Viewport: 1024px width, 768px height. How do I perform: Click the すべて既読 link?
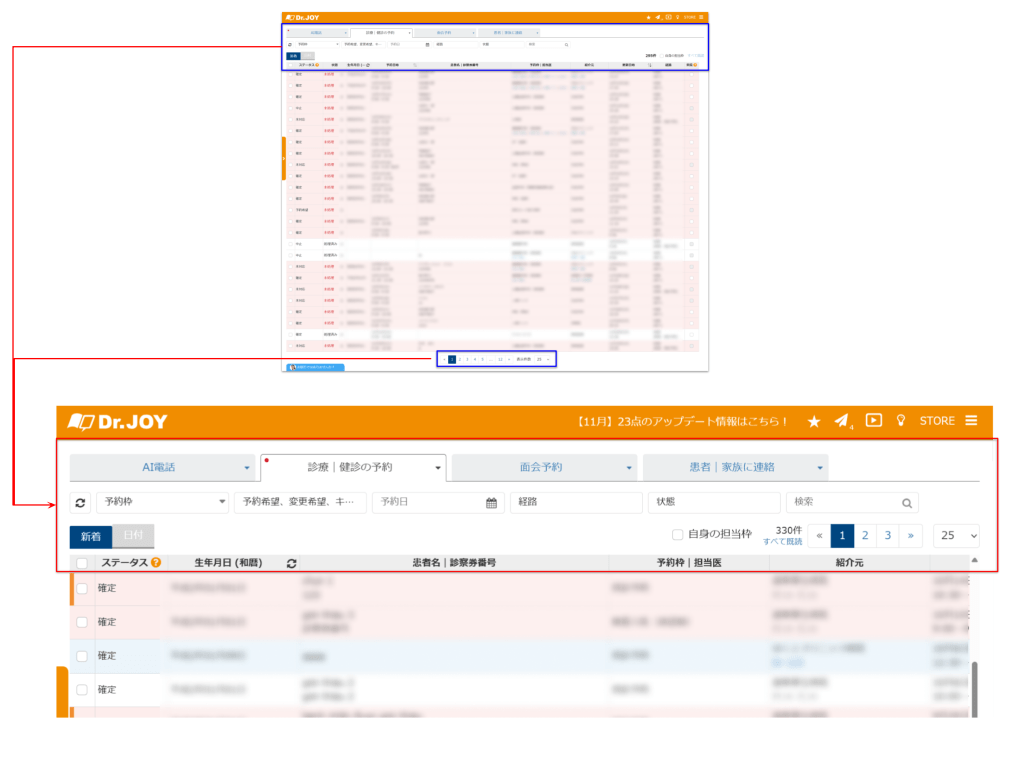pyautogui.click(x=782, y=541)
